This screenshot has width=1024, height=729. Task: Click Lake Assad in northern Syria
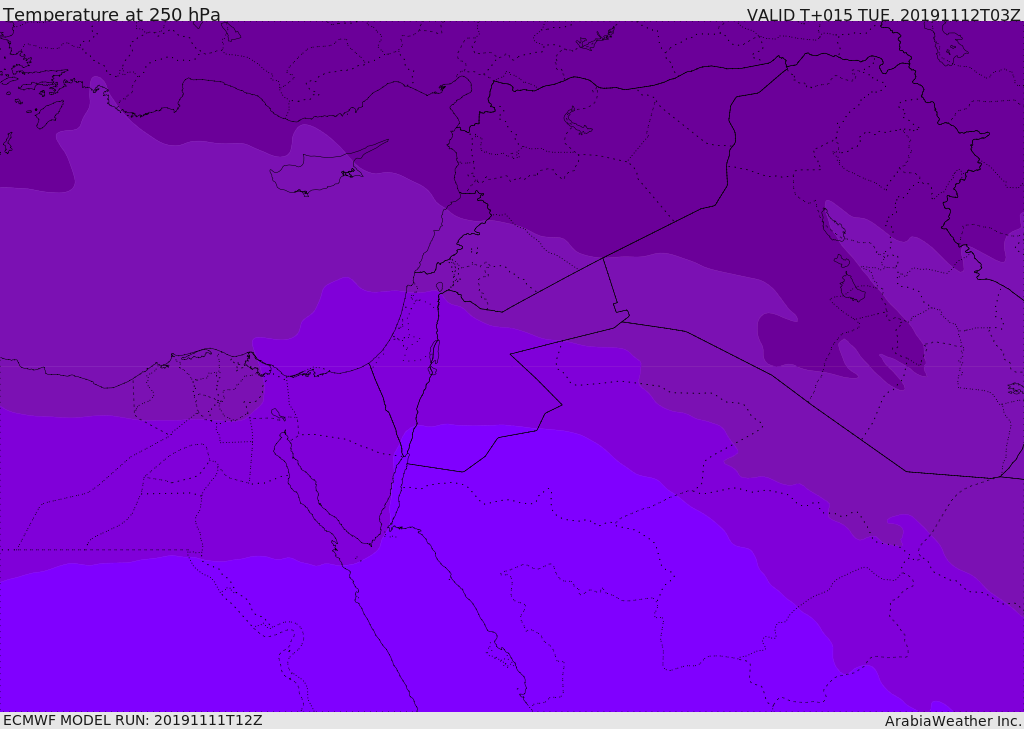[578, 121]
